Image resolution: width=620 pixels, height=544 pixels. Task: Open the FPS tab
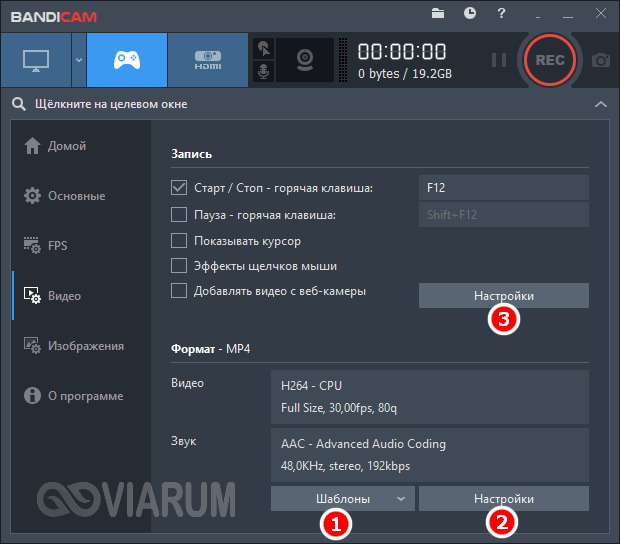click(81, 246)
